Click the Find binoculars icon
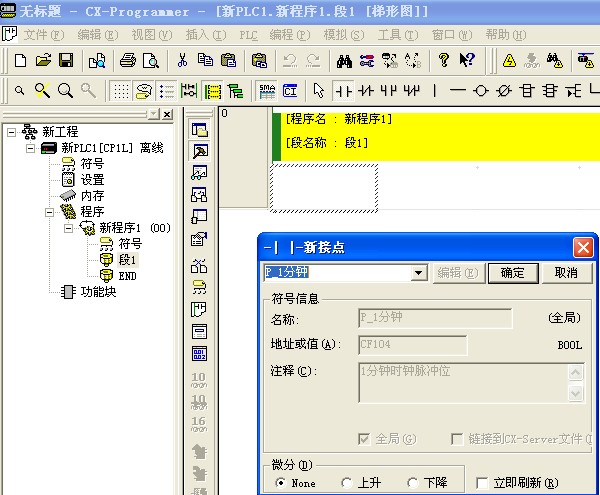600x495 pixels. coord(343,60)
